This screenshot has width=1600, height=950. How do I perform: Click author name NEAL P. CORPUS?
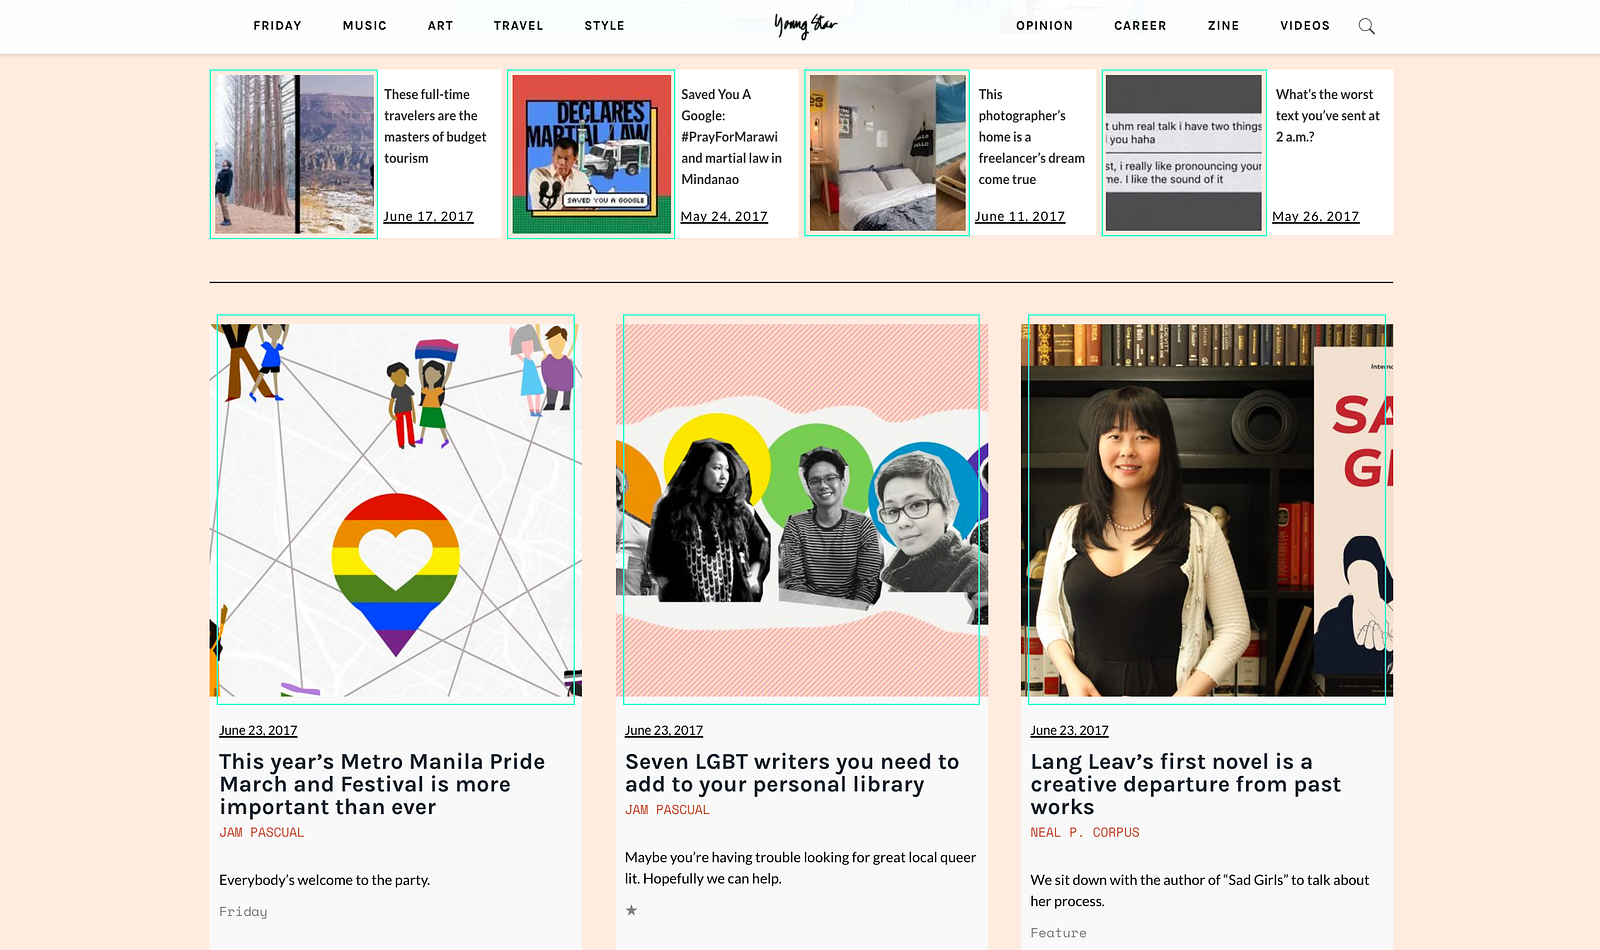[1085, 832]
